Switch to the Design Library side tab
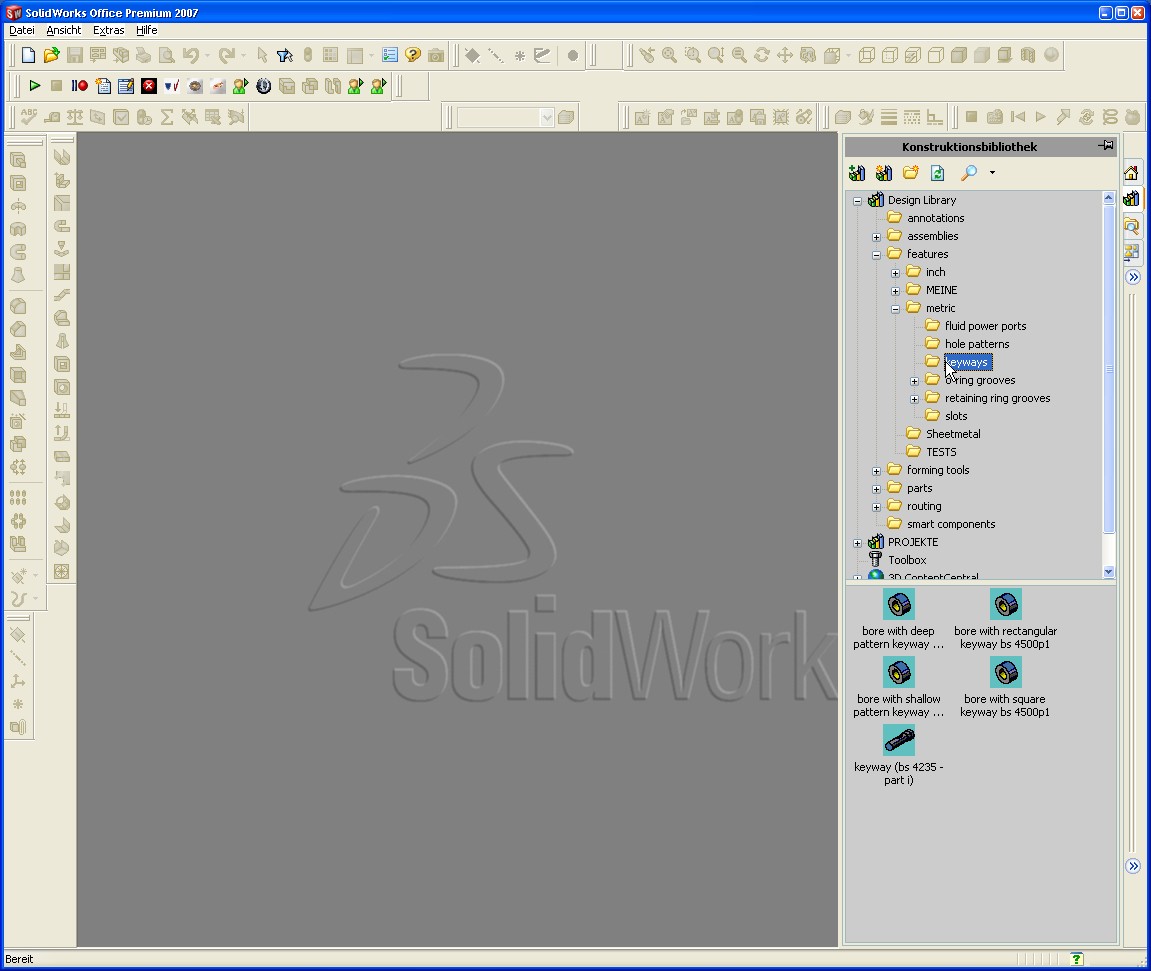This screenshot has height=971, width=1151. coord(1131,198)
